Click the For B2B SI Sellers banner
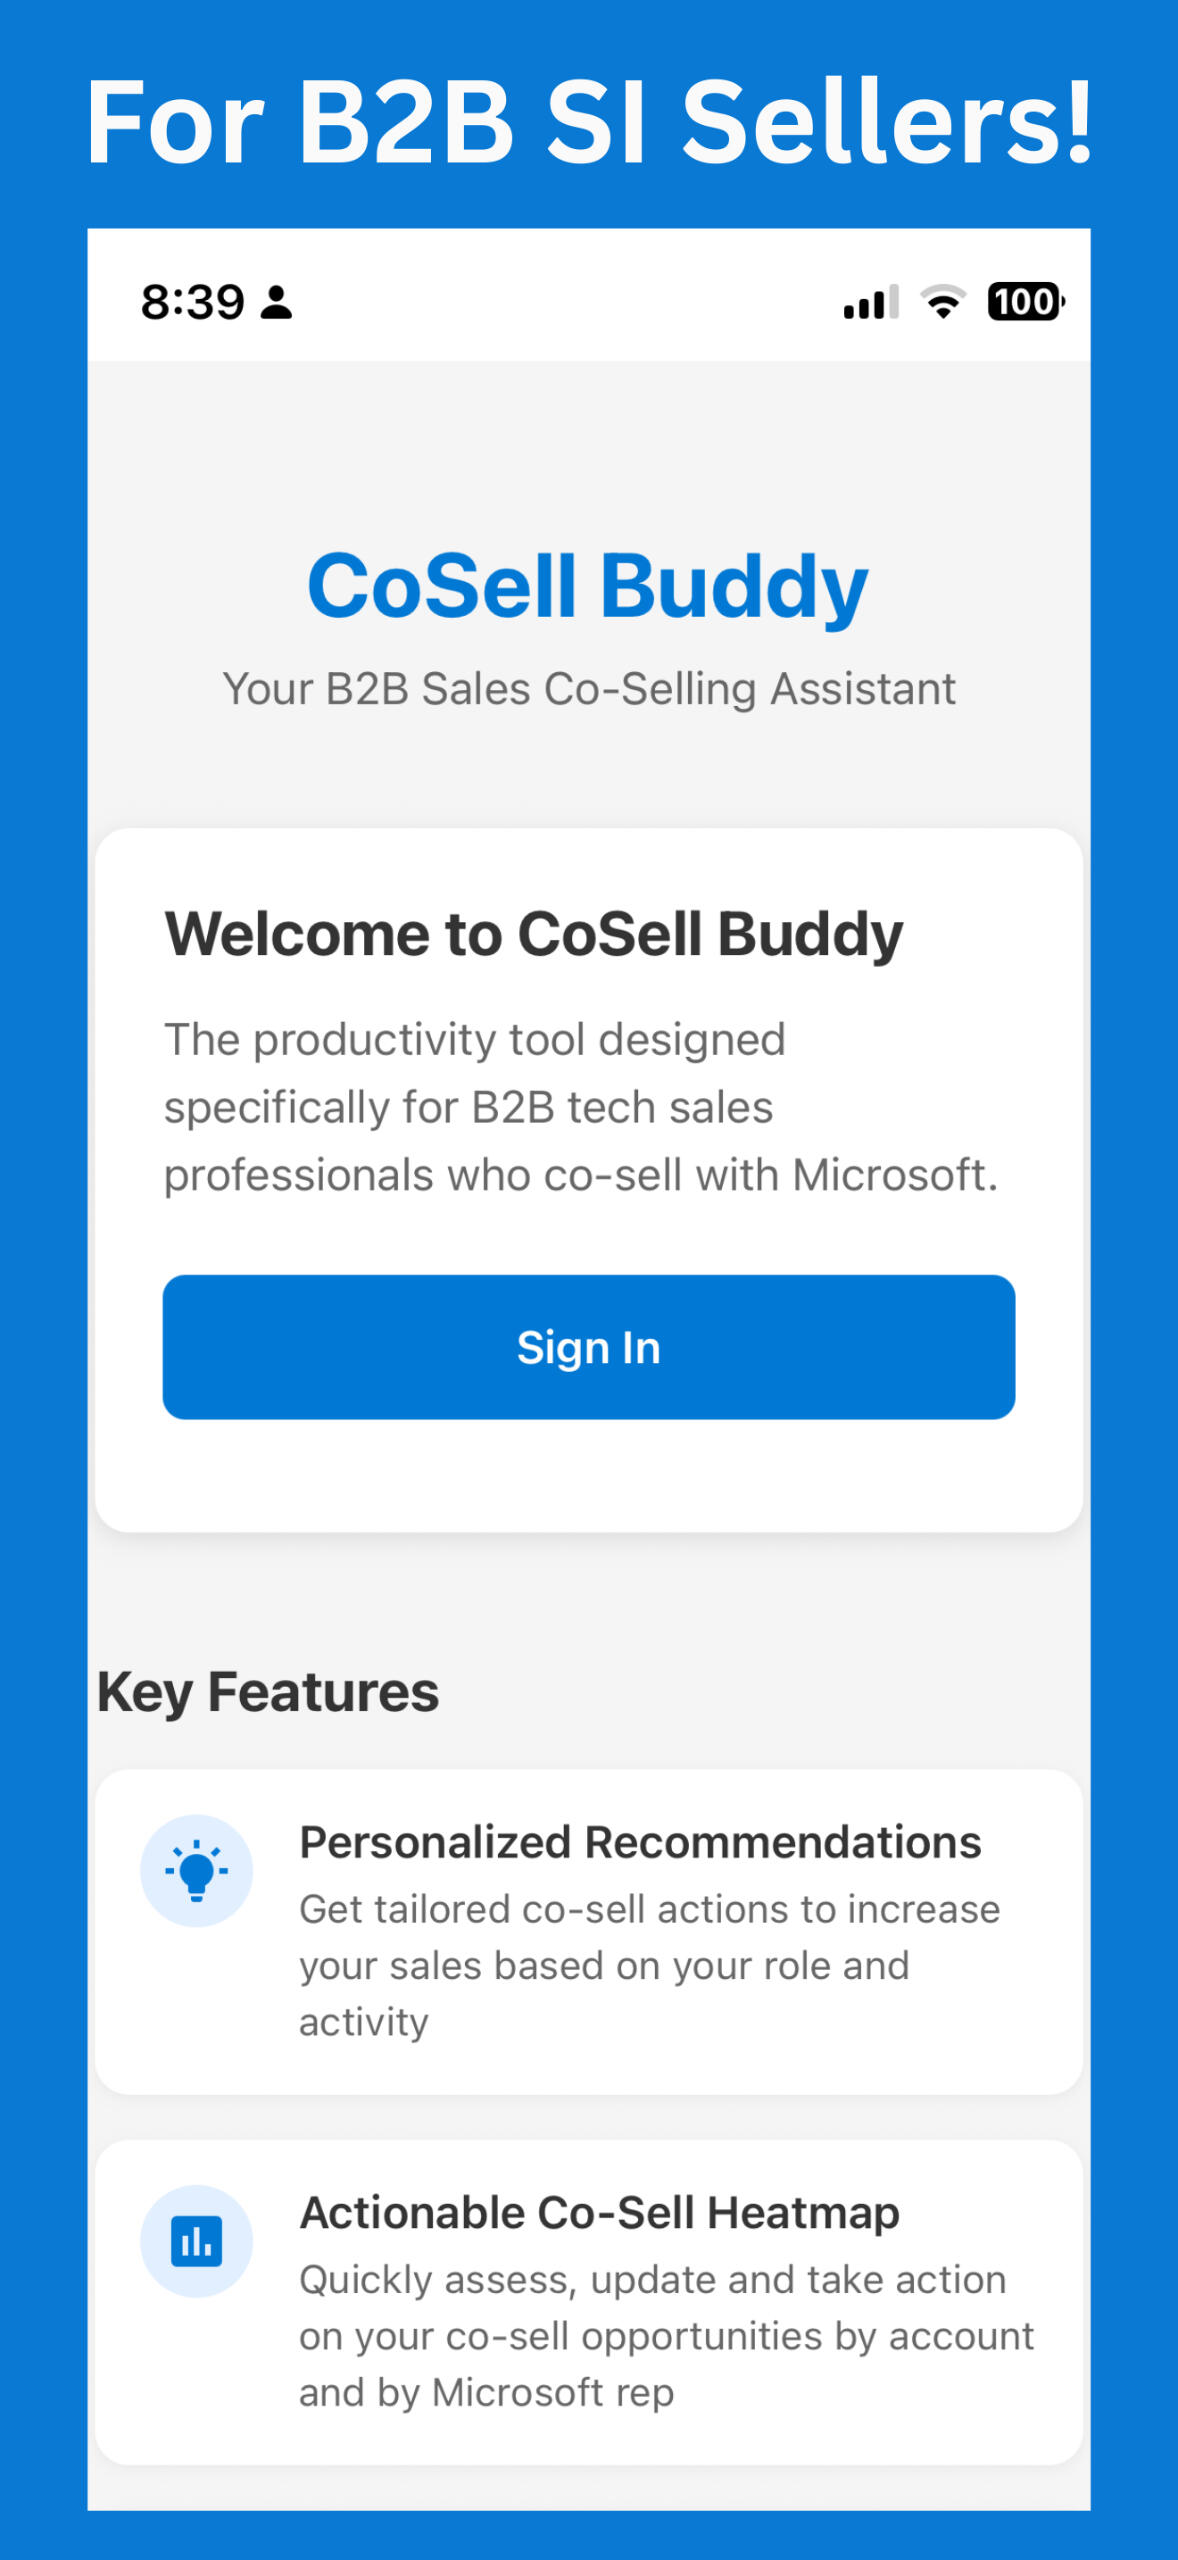Screen dimensions: 1178x2560 589,122
